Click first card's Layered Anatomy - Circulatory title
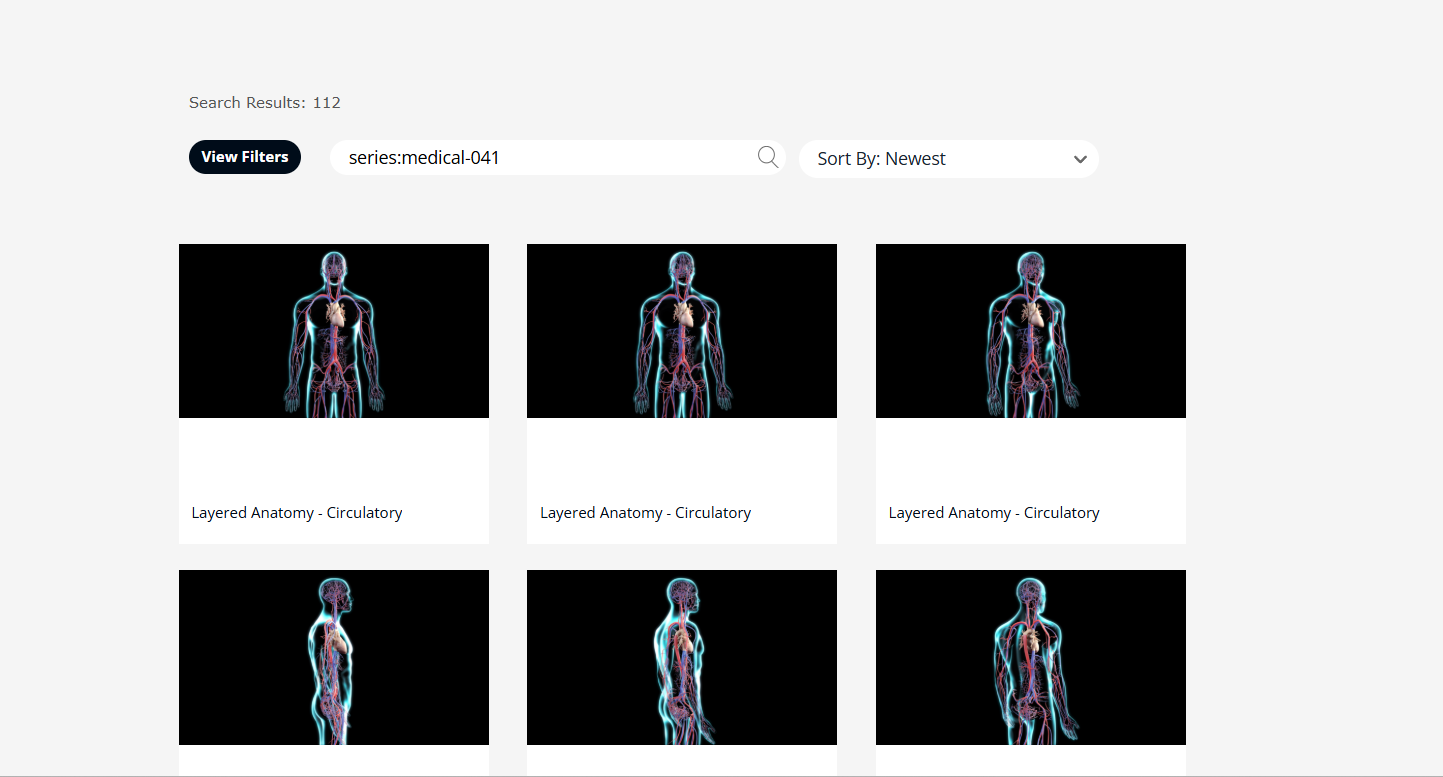1443x777 pixels. pyautogui.click(x=297, y=513)
